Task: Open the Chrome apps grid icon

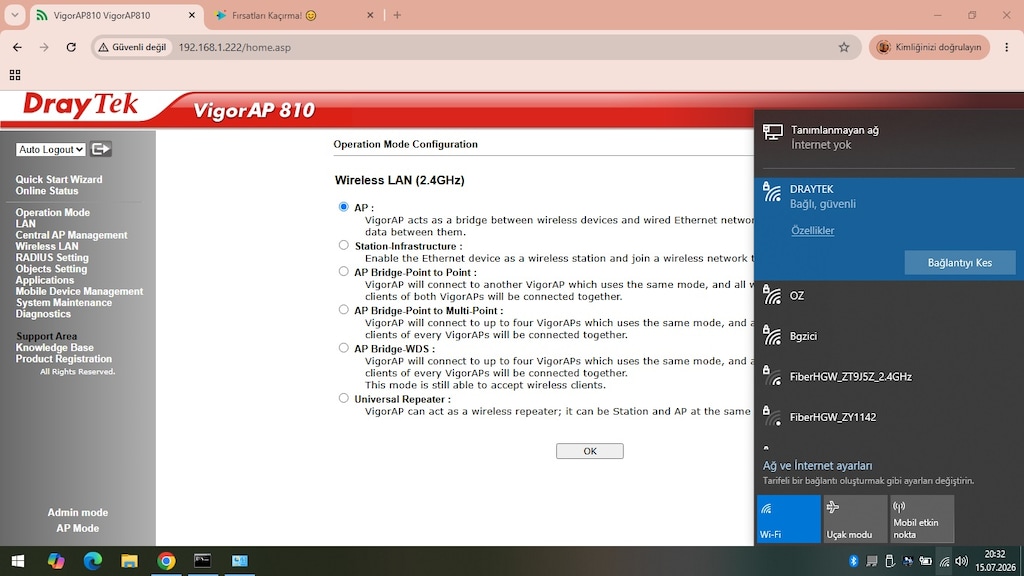Action: (x=15, y=75)
